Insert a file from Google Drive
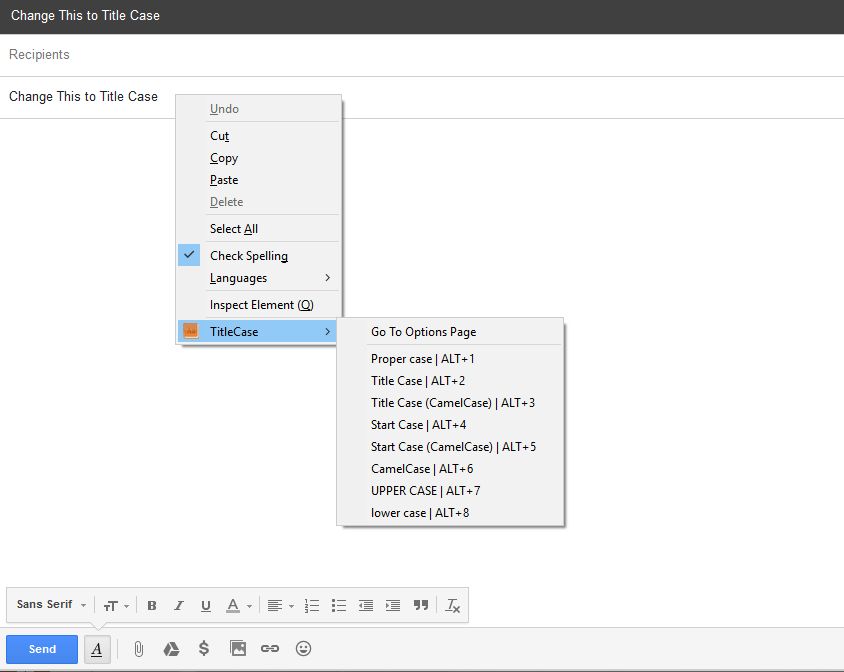Screen dimensions: 844x672 [x=170, y=648]
